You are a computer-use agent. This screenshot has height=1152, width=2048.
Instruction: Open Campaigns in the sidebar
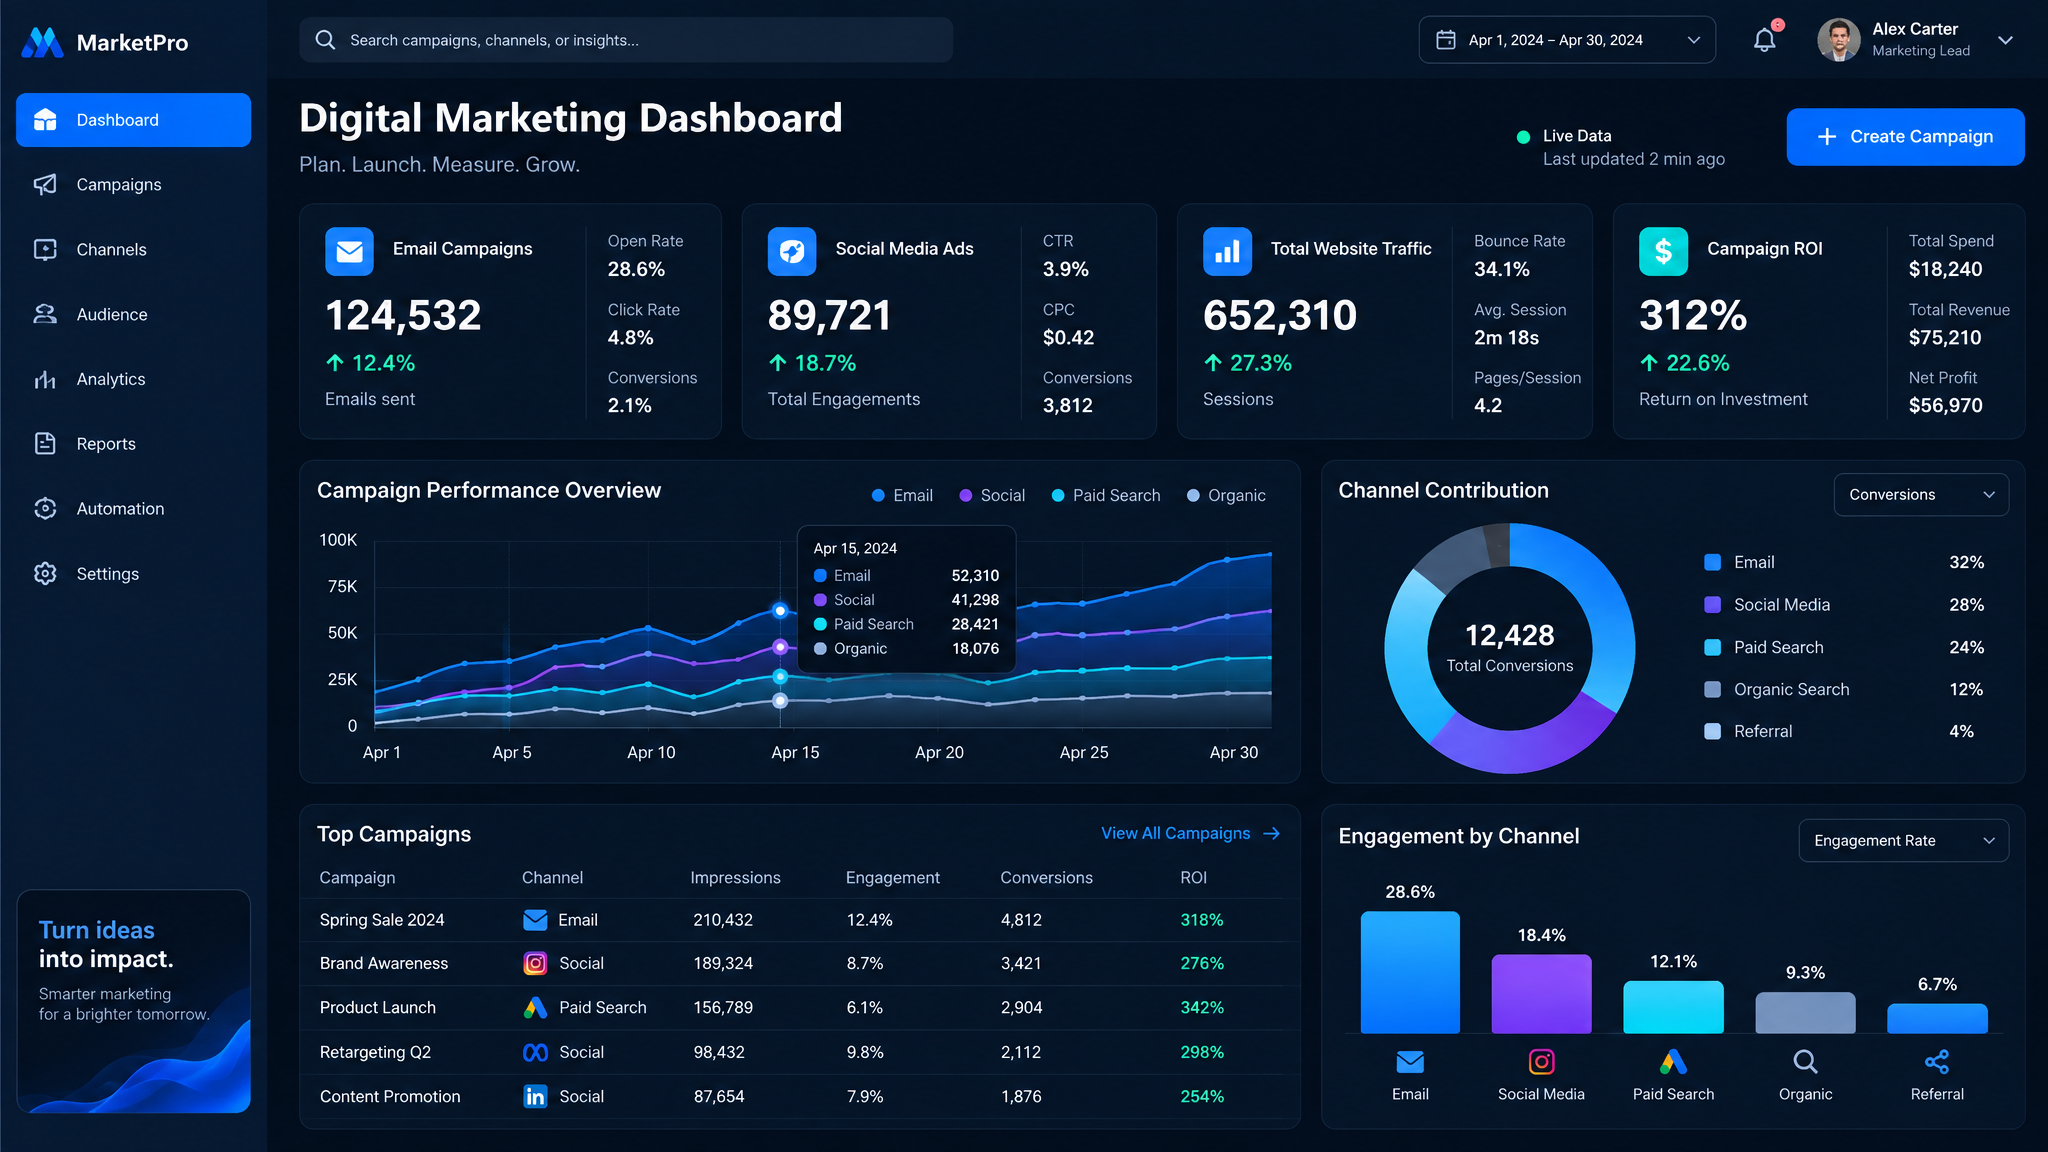coord(134,184)
